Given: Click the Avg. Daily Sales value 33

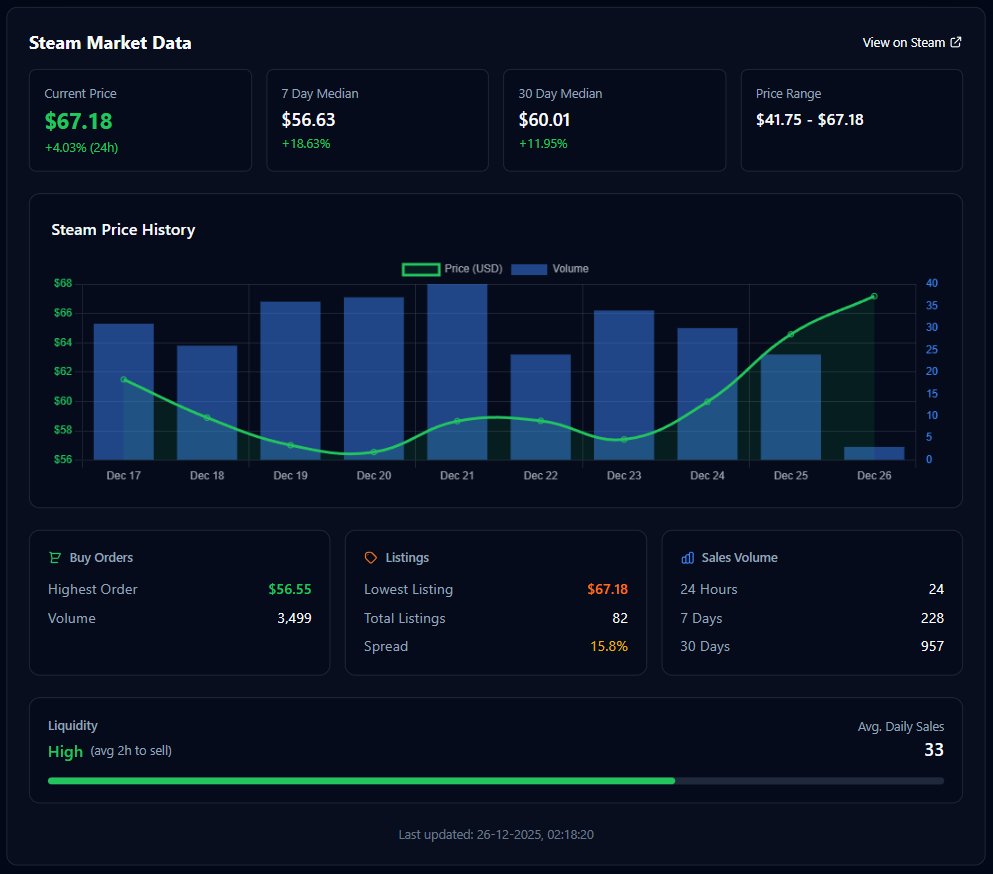Looking at the screenshot, I should [934, 750].
